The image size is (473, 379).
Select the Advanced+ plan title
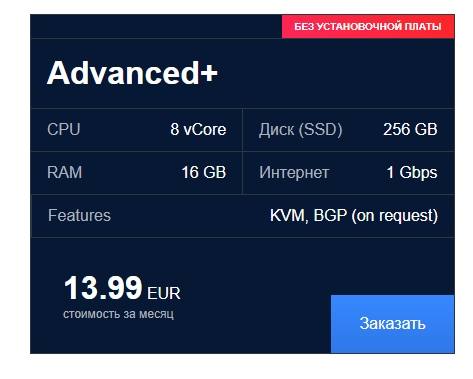tap(132, 73)
